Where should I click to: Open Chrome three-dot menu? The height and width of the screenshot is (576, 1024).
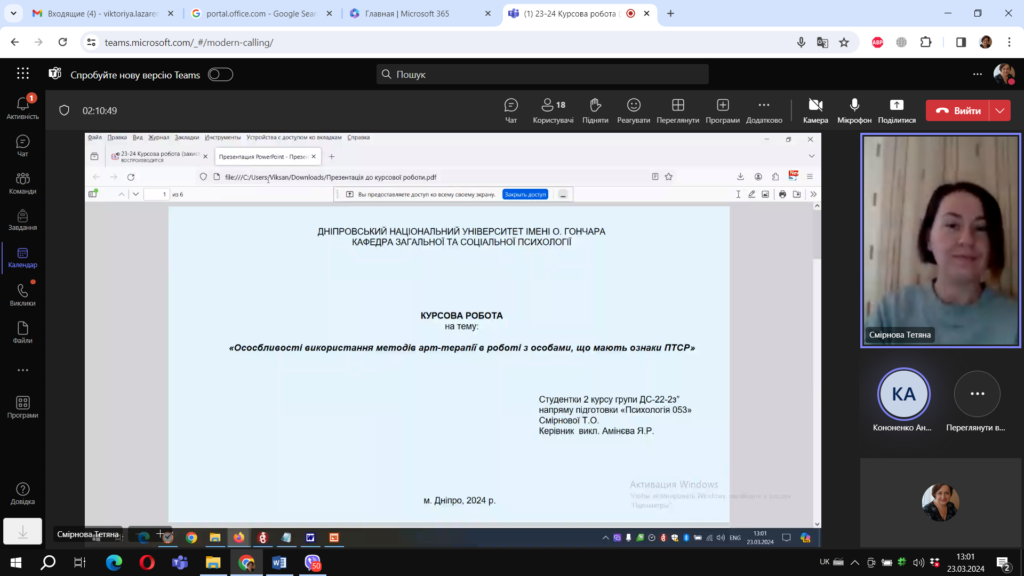pyautogui.click(x=1009, y=42)
